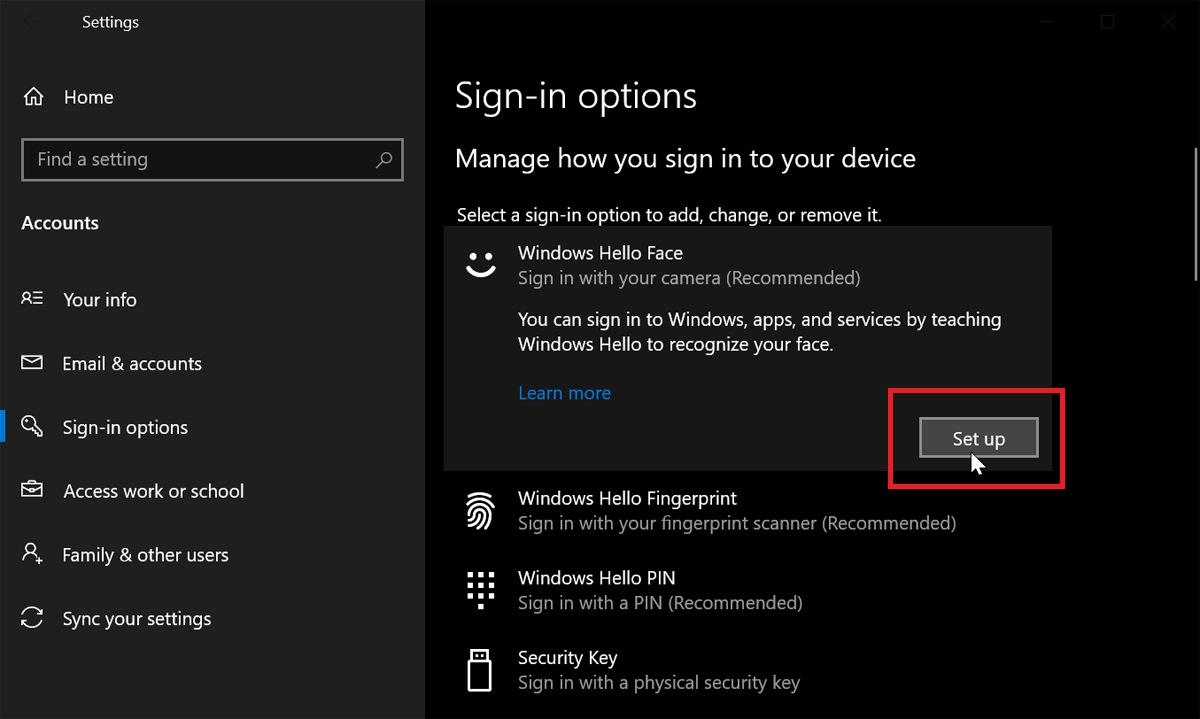Open the Learn more link
1200x719 pixels.
click(564, 392)
